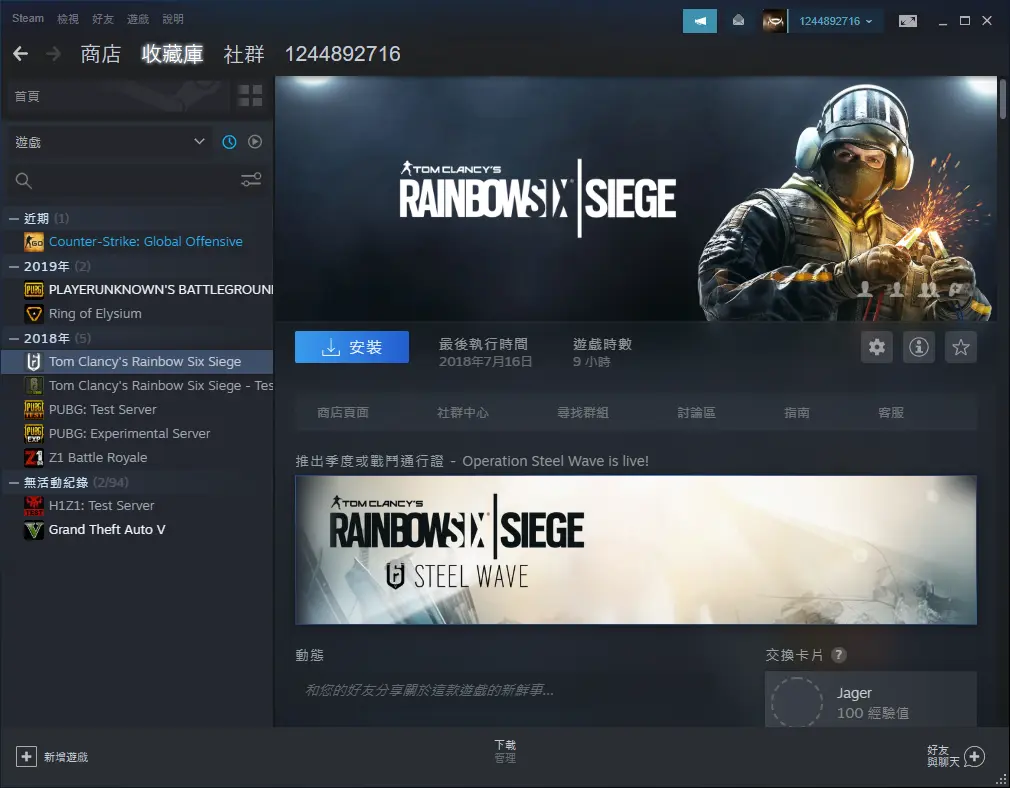Screen dimensions: 1010x788
Task: Open the 尋找群組 find groups link
Action: (x=583, y=412)
